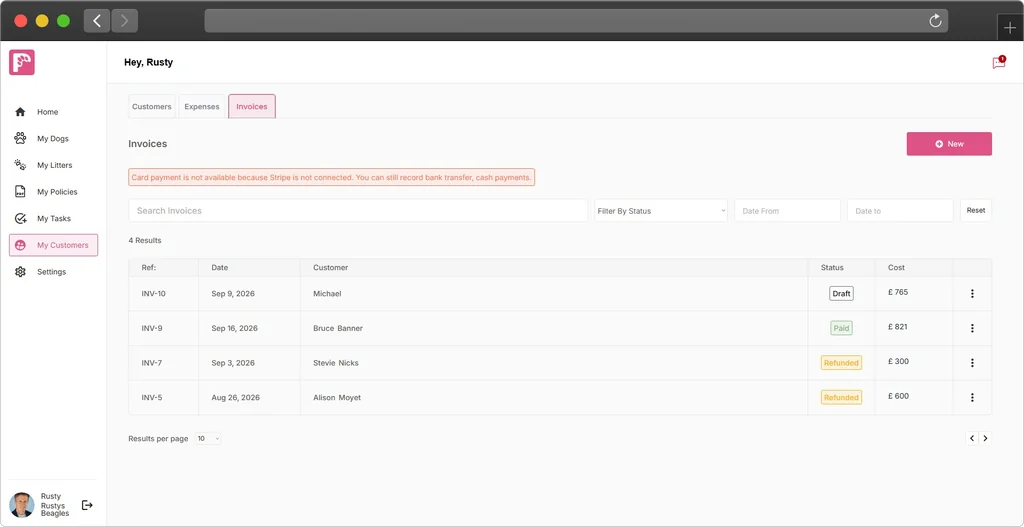
Task: Go to previous results page
Action: (x=972, y=438)
